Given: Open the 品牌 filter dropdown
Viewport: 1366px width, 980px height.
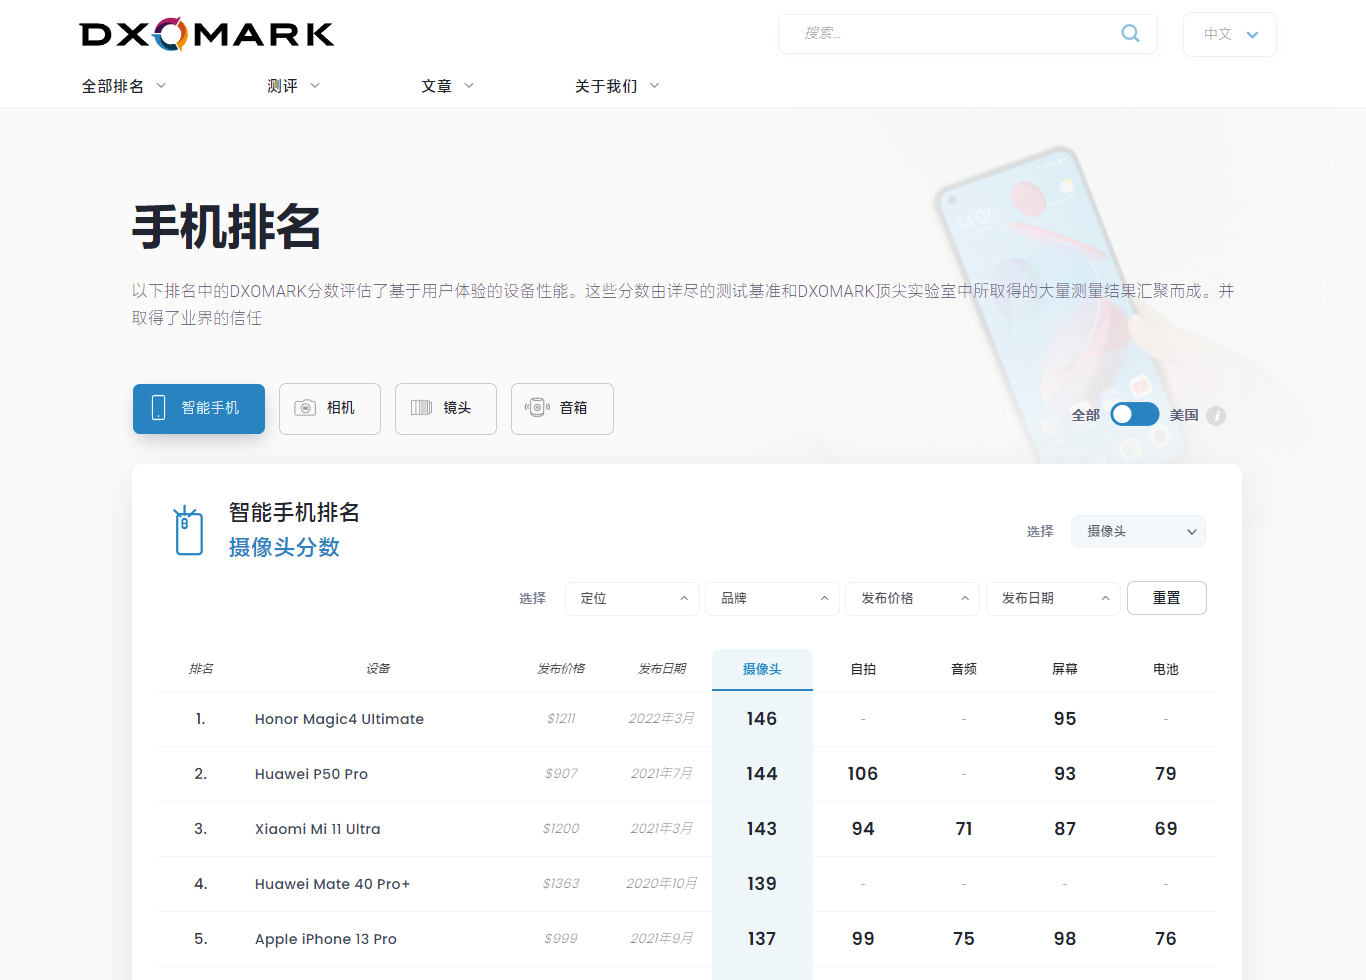Looking at the screenshot, I should (x=772, y=598).
